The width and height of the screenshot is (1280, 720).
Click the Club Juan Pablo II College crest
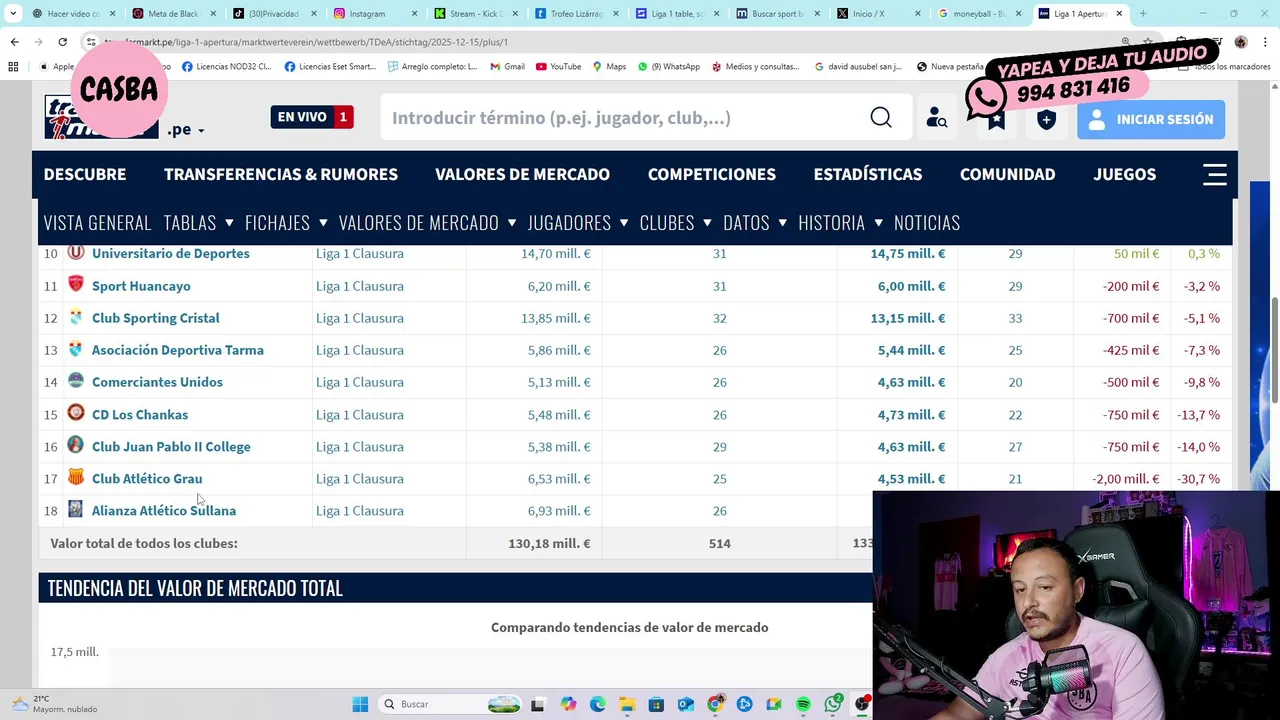pos(76,445)
